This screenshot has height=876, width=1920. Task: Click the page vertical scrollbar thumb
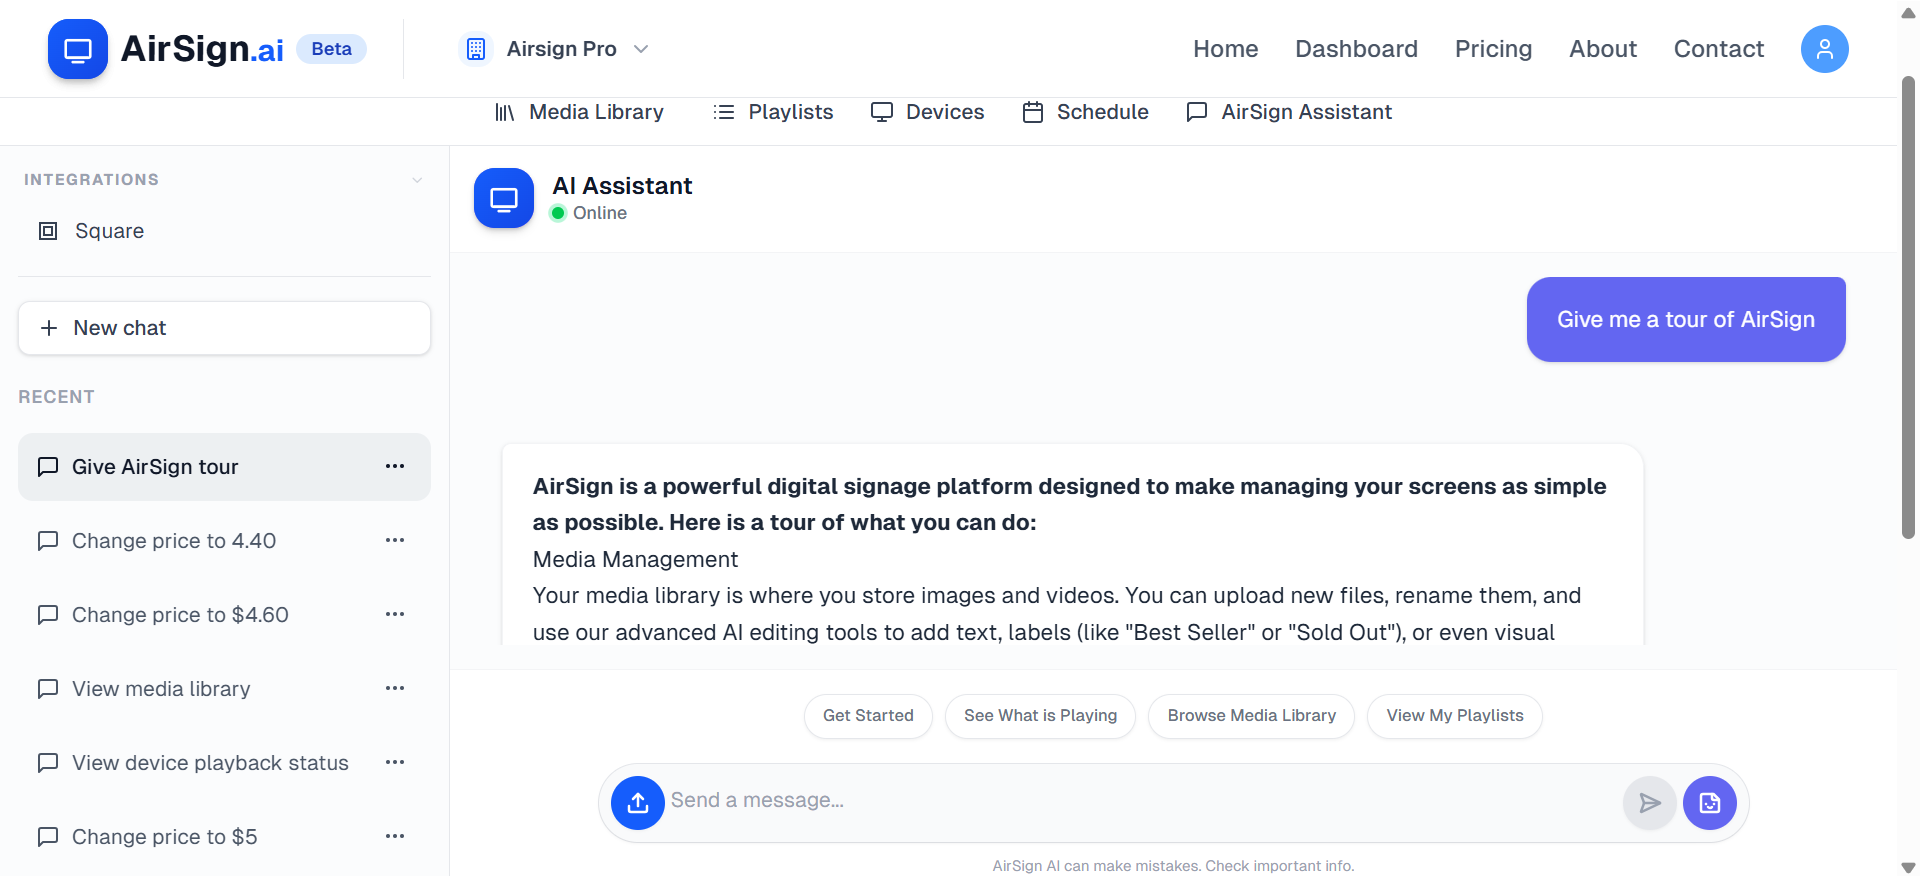(1908, 307)
